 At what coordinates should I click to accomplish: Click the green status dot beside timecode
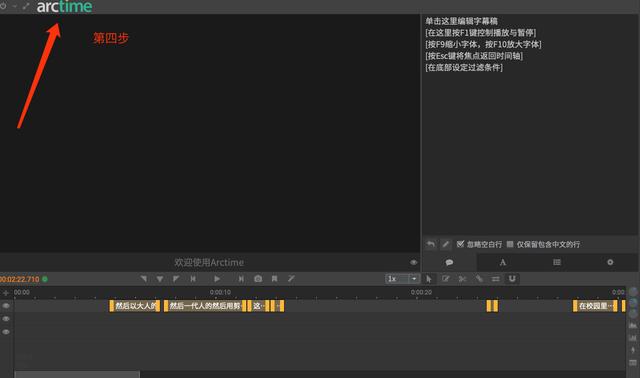(45, 279)
